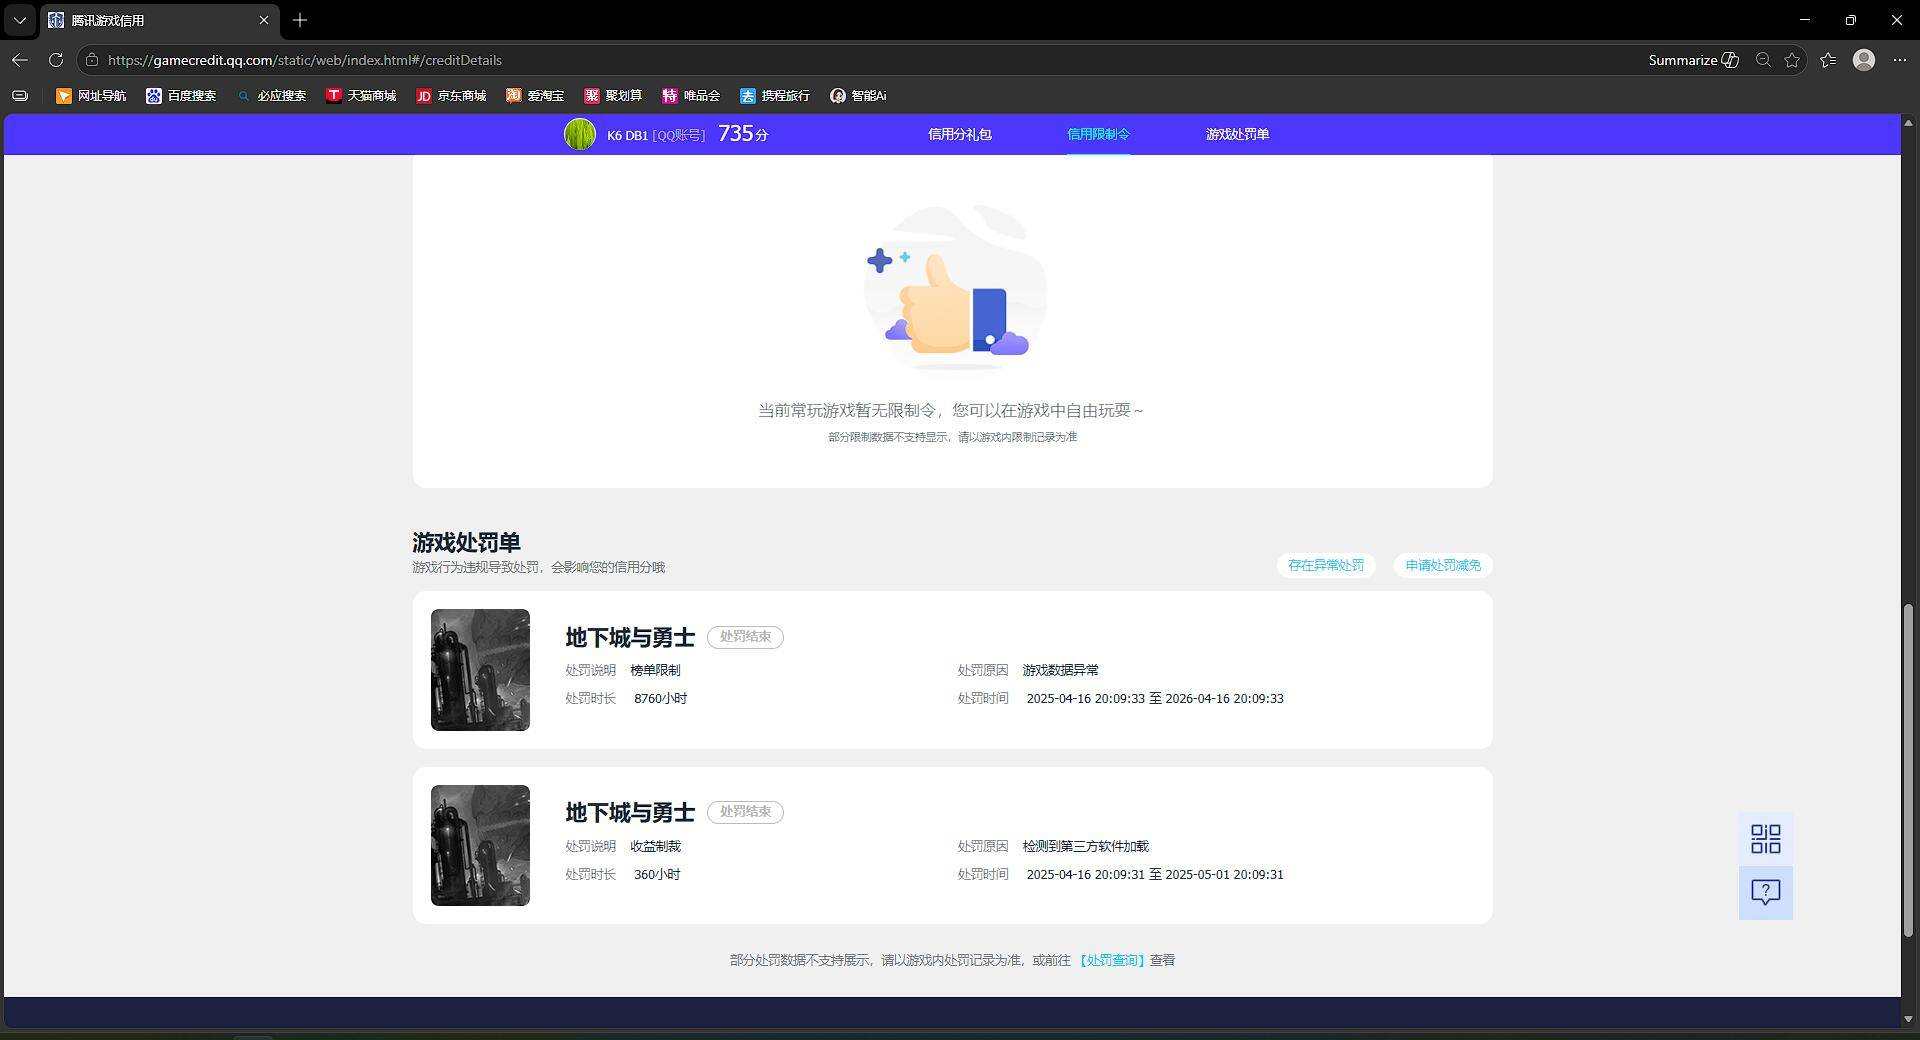
Task: Click 处罚结束 badge in 8760小时 card
Action: [x=745, y=637]
